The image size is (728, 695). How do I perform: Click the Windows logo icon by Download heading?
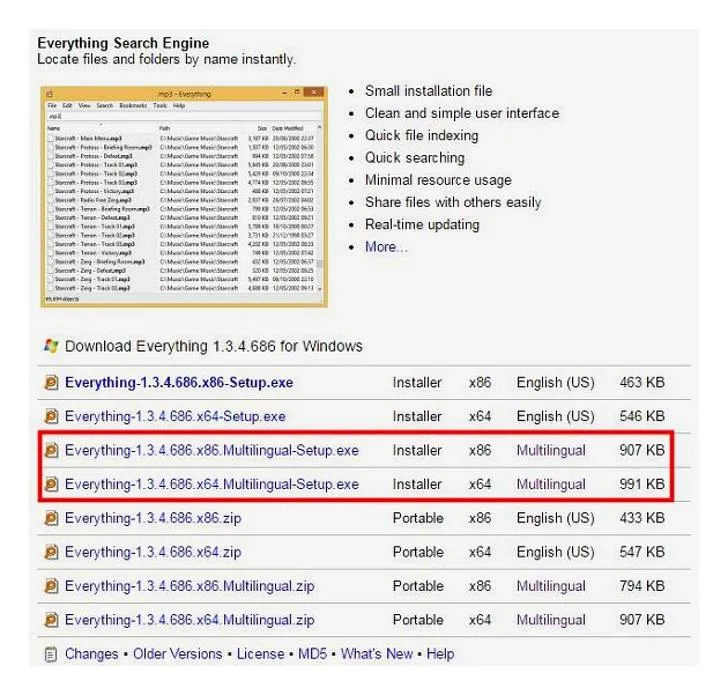[x=51, y=346]
